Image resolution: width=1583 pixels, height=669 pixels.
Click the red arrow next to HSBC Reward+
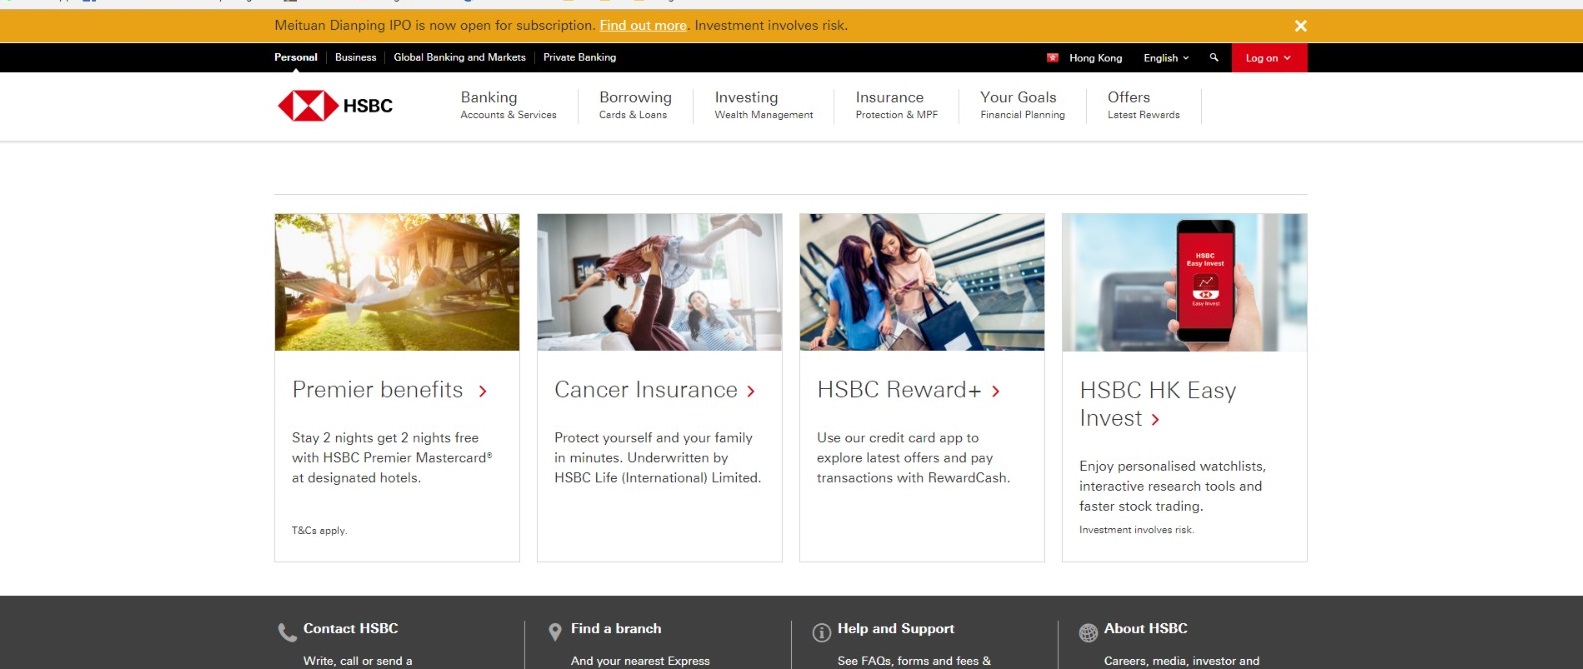coord(996,391)
